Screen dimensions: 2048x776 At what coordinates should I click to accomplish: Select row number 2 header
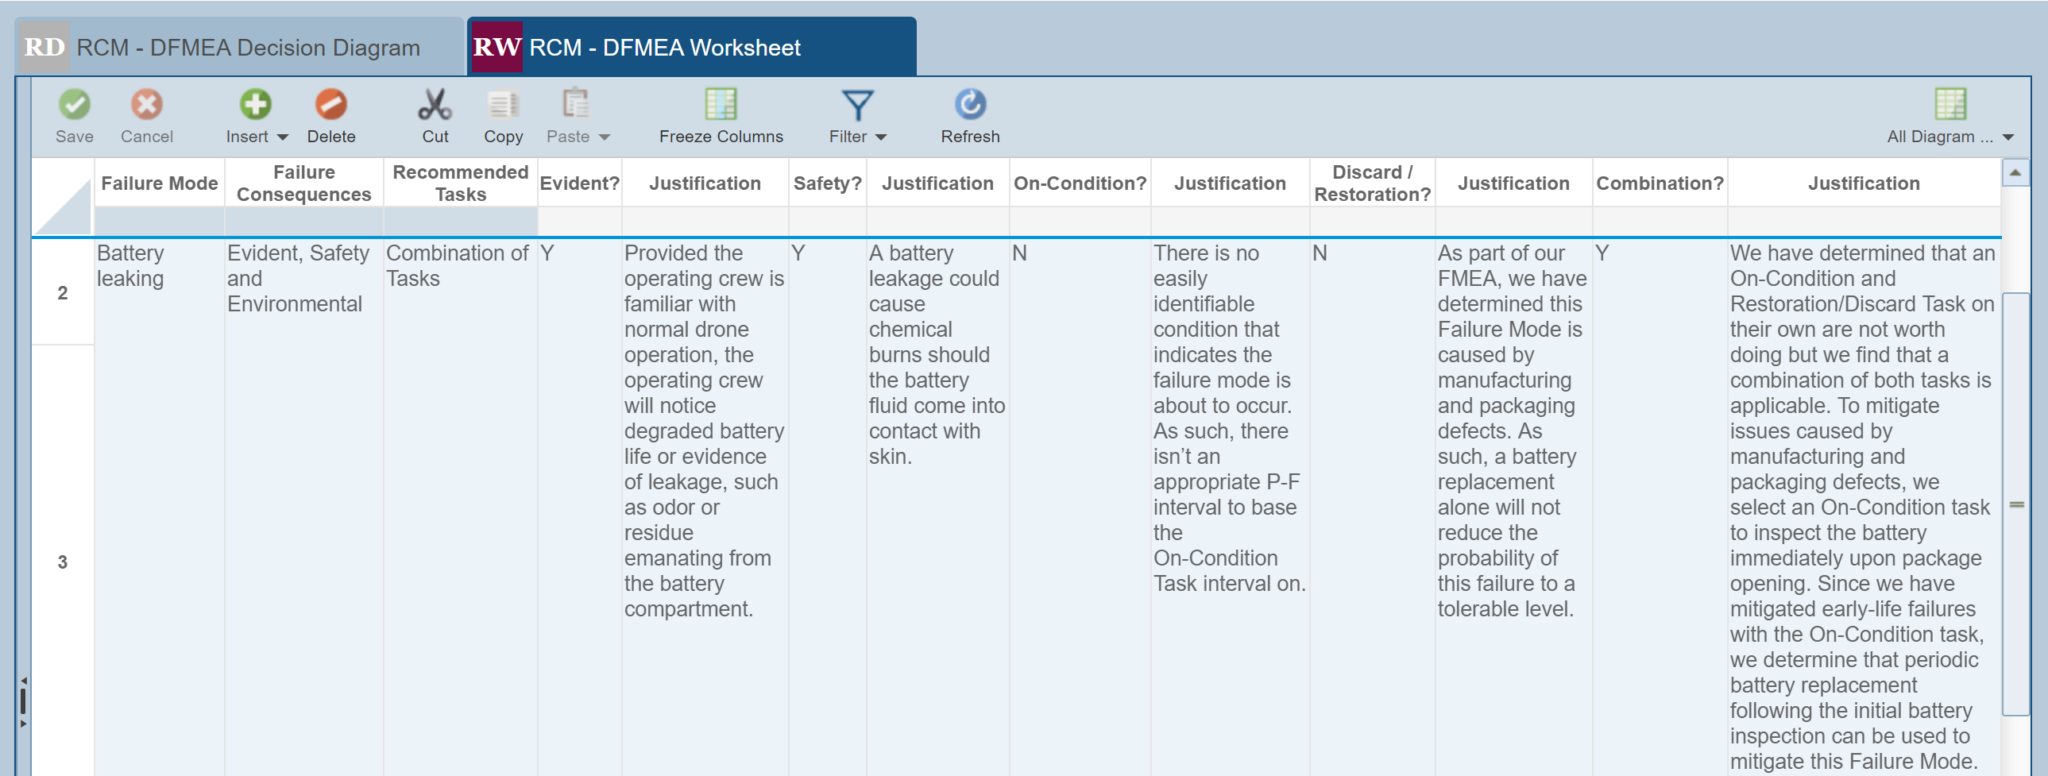click(x=62, y=293)
